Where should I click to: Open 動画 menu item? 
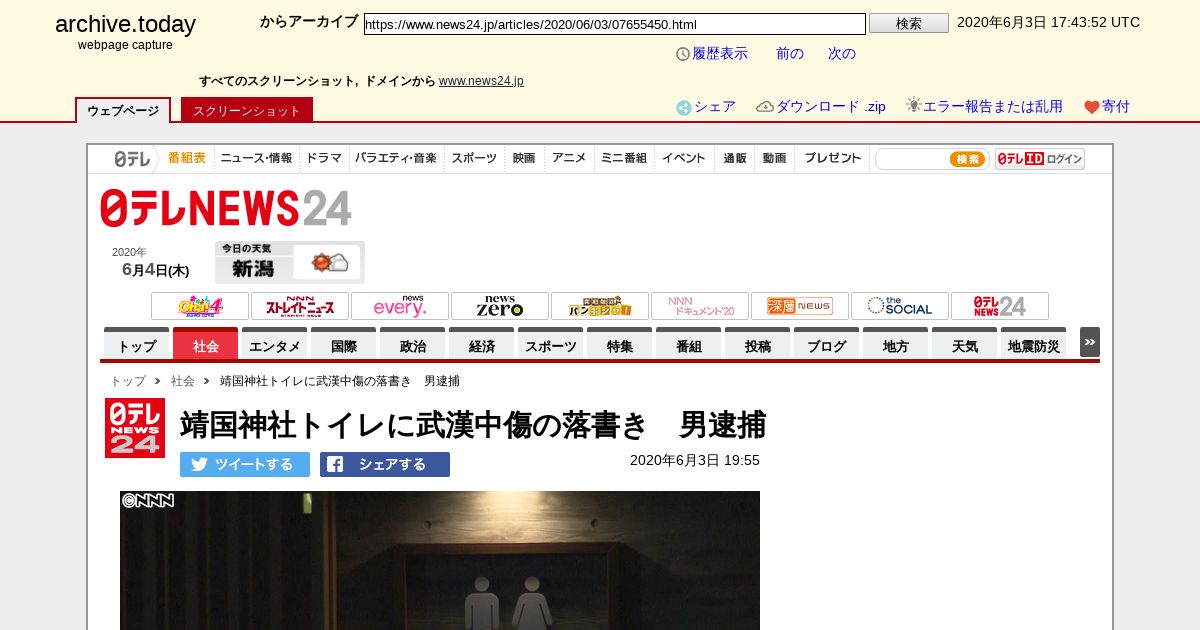point(775,158)
